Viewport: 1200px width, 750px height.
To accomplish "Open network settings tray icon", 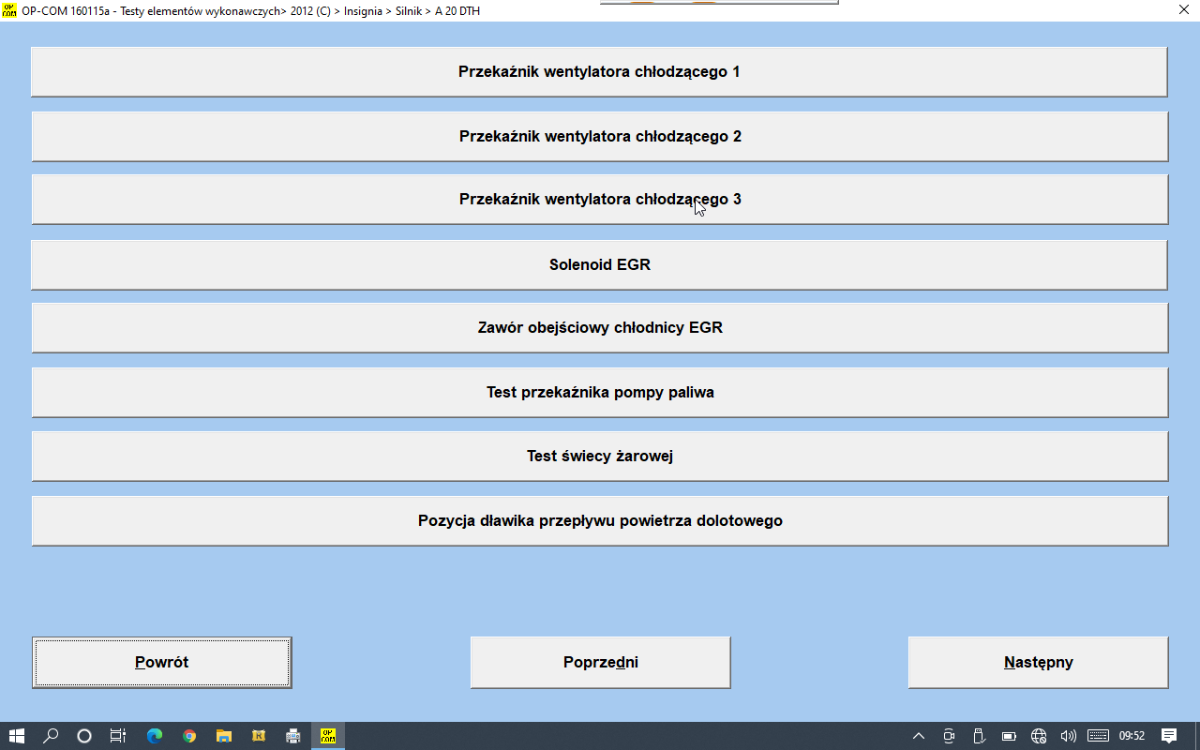I will (1039, 736).
